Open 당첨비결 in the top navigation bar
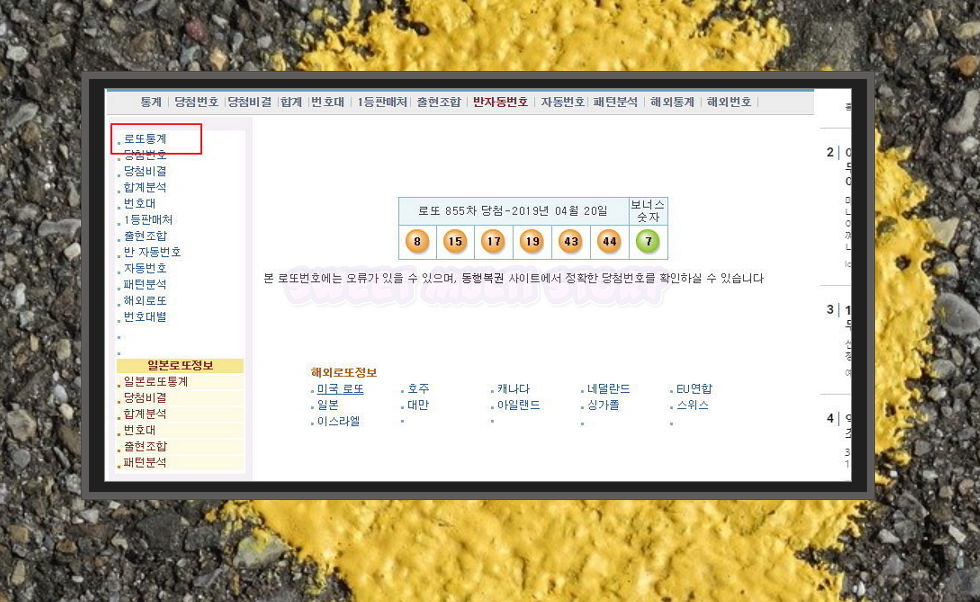 coord(249,102)
